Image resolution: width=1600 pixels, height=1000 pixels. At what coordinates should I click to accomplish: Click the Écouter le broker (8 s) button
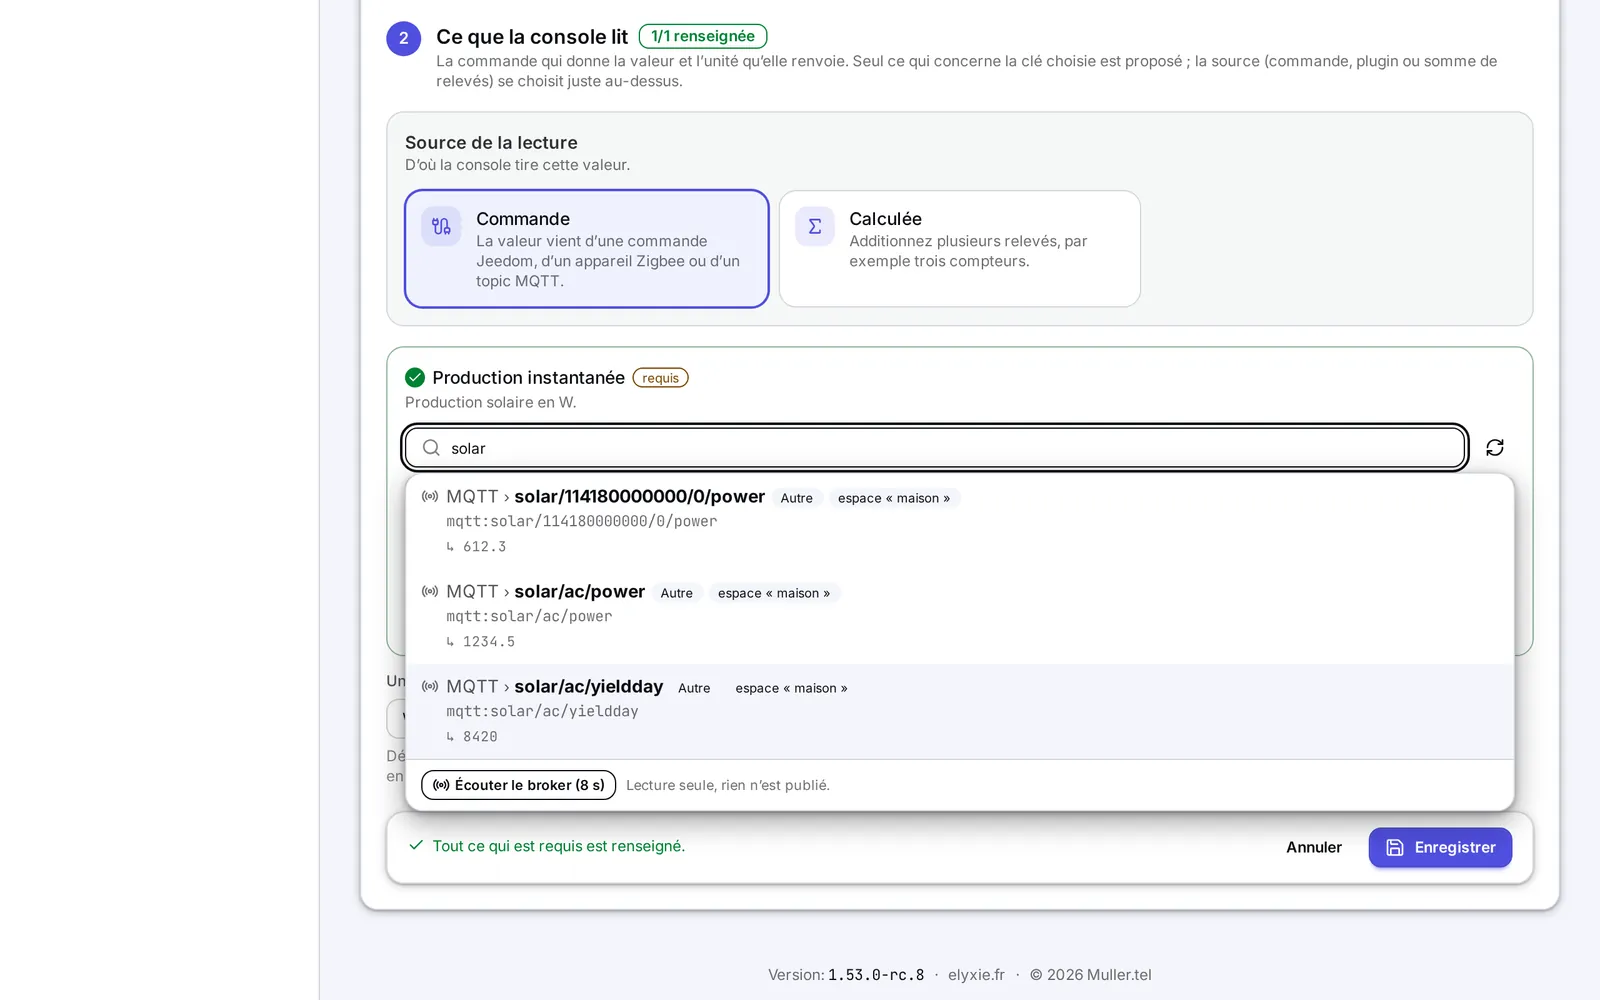tap(518, 785)
